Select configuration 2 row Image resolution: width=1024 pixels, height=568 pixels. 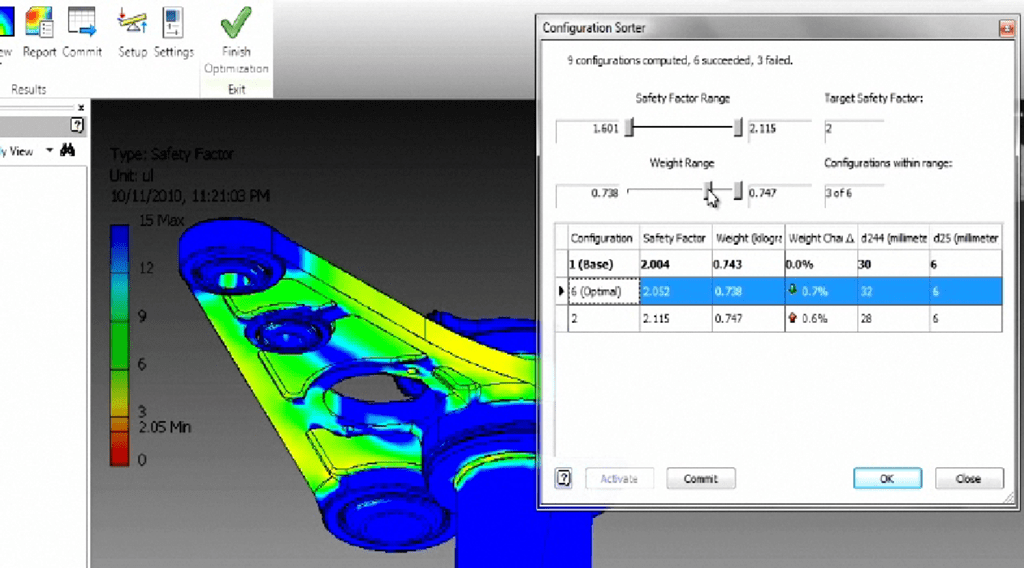[x=778, y=319]
